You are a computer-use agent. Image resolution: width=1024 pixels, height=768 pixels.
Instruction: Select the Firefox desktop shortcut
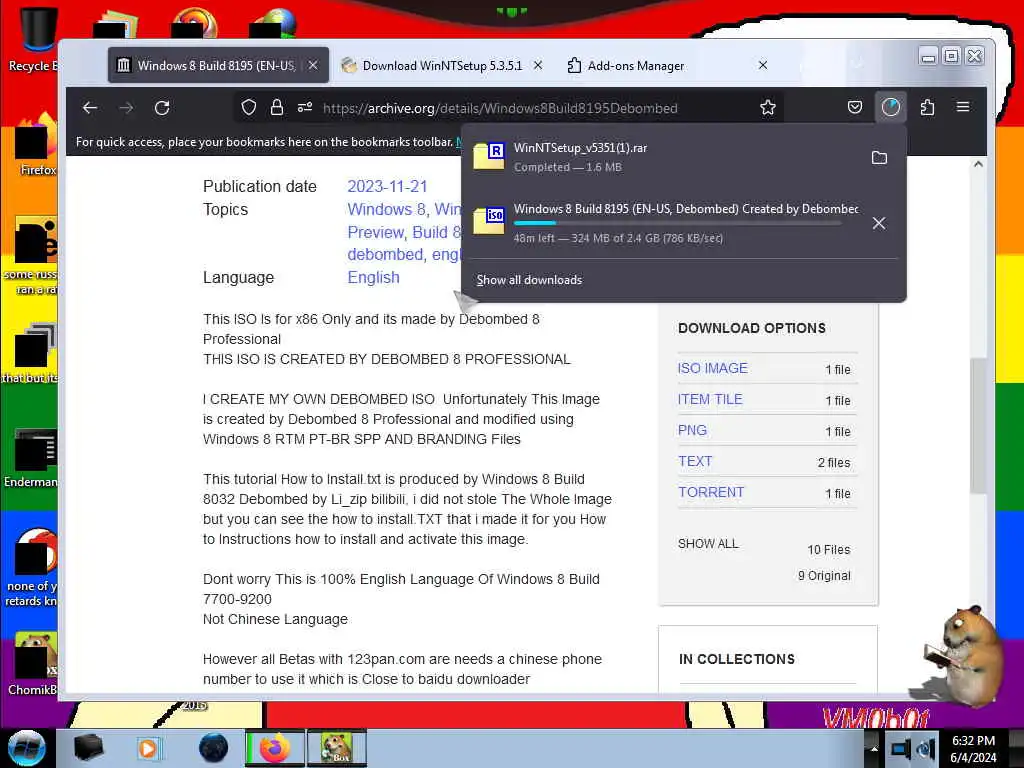coord(36,145)
